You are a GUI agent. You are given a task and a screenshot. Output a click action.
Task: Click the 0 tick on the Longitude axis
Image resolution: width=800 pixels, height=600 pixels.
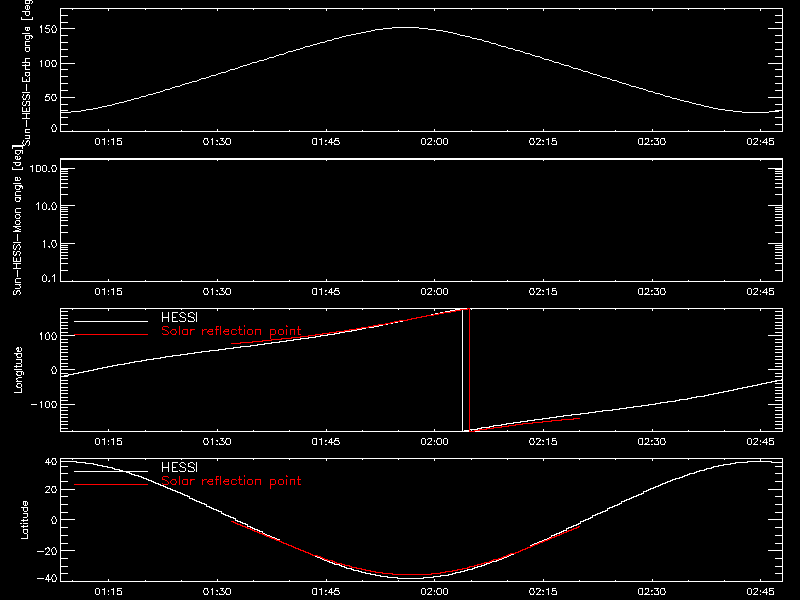(54, 370)
